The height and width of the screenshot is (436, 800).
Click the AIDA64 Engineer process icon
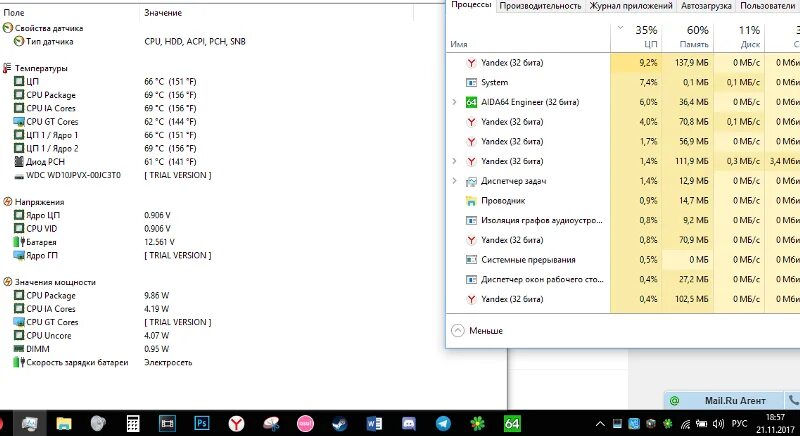pos(471,102)
